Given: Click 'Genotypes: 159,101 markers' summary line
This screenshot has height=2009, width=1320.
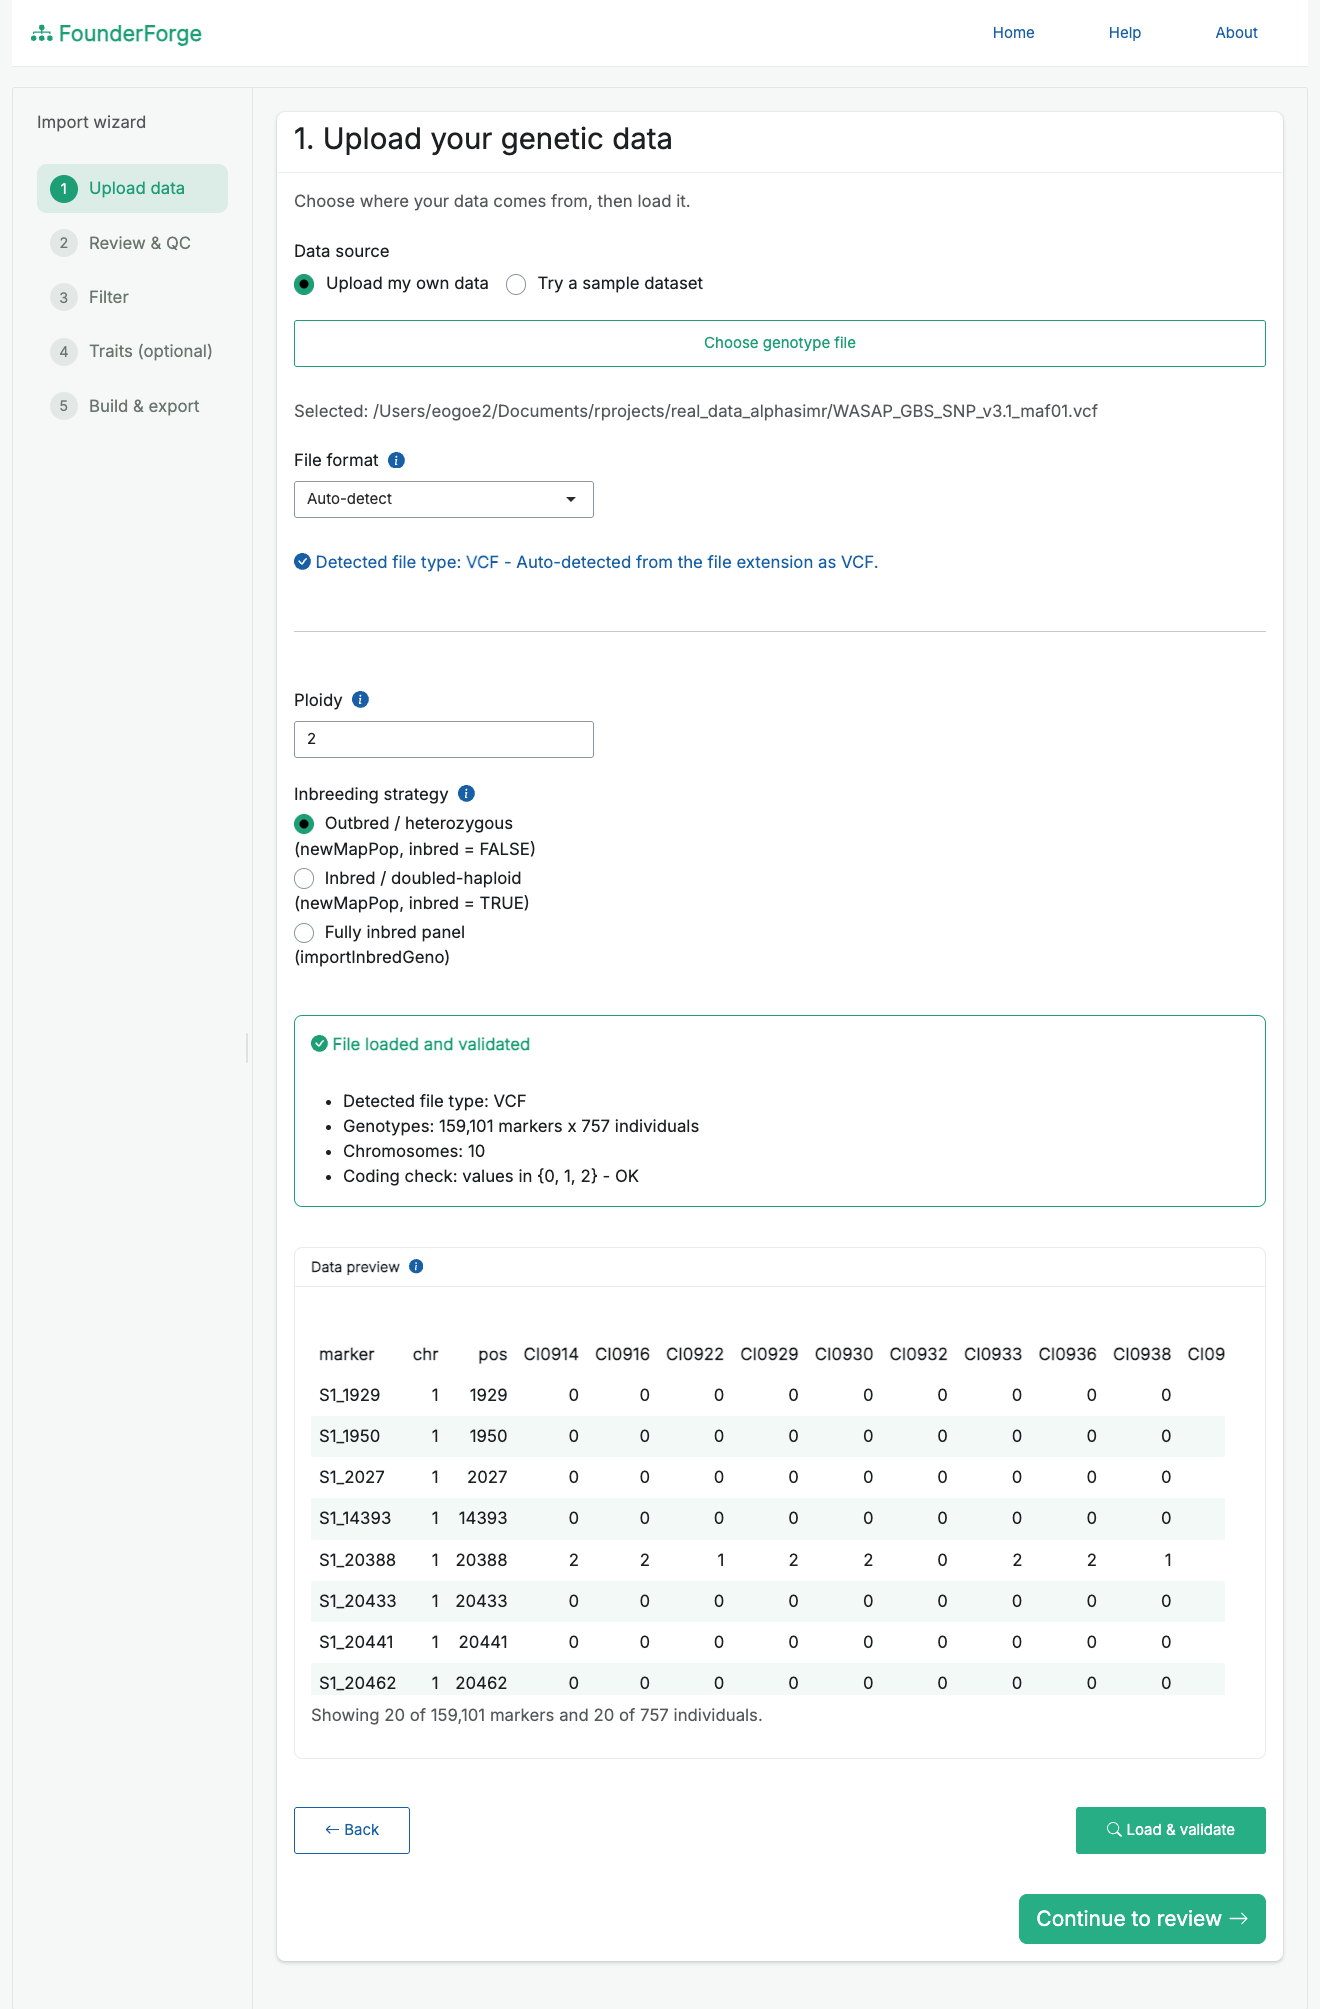Looking at the screenshot, I should coord(521,1126).
